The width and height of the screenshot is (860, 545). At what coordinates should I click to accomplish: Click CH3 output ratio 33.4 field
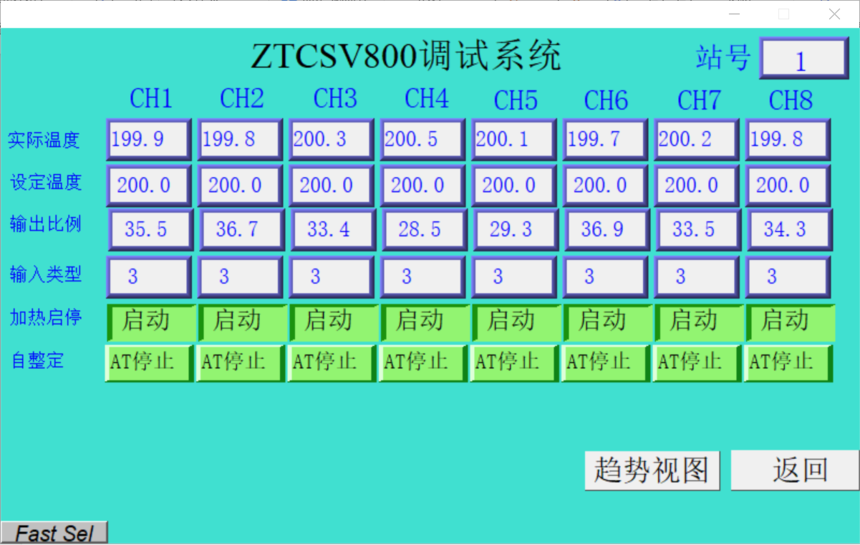click(x=333, y=229)
